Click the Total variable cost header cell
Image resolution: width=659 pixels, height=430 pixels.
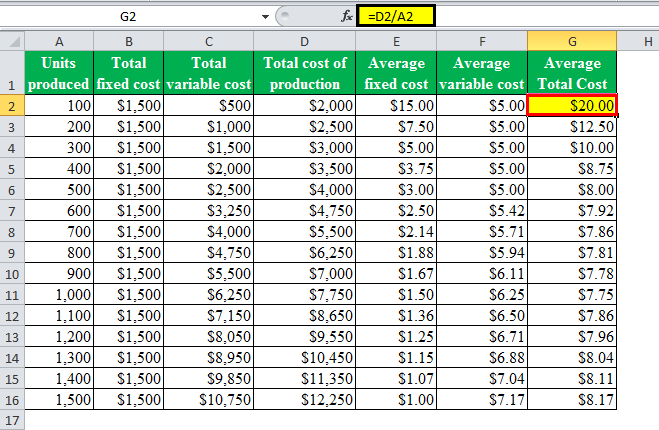208,73
